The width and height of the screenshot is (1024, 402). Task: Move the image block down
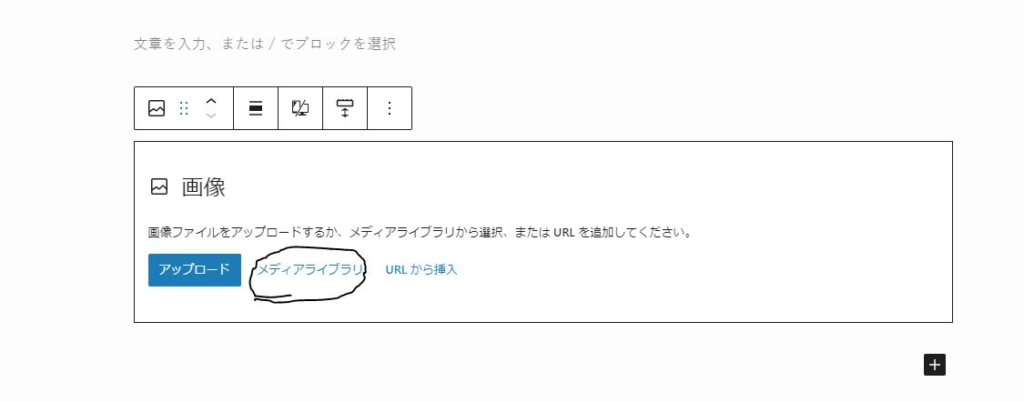coord(210,116)
